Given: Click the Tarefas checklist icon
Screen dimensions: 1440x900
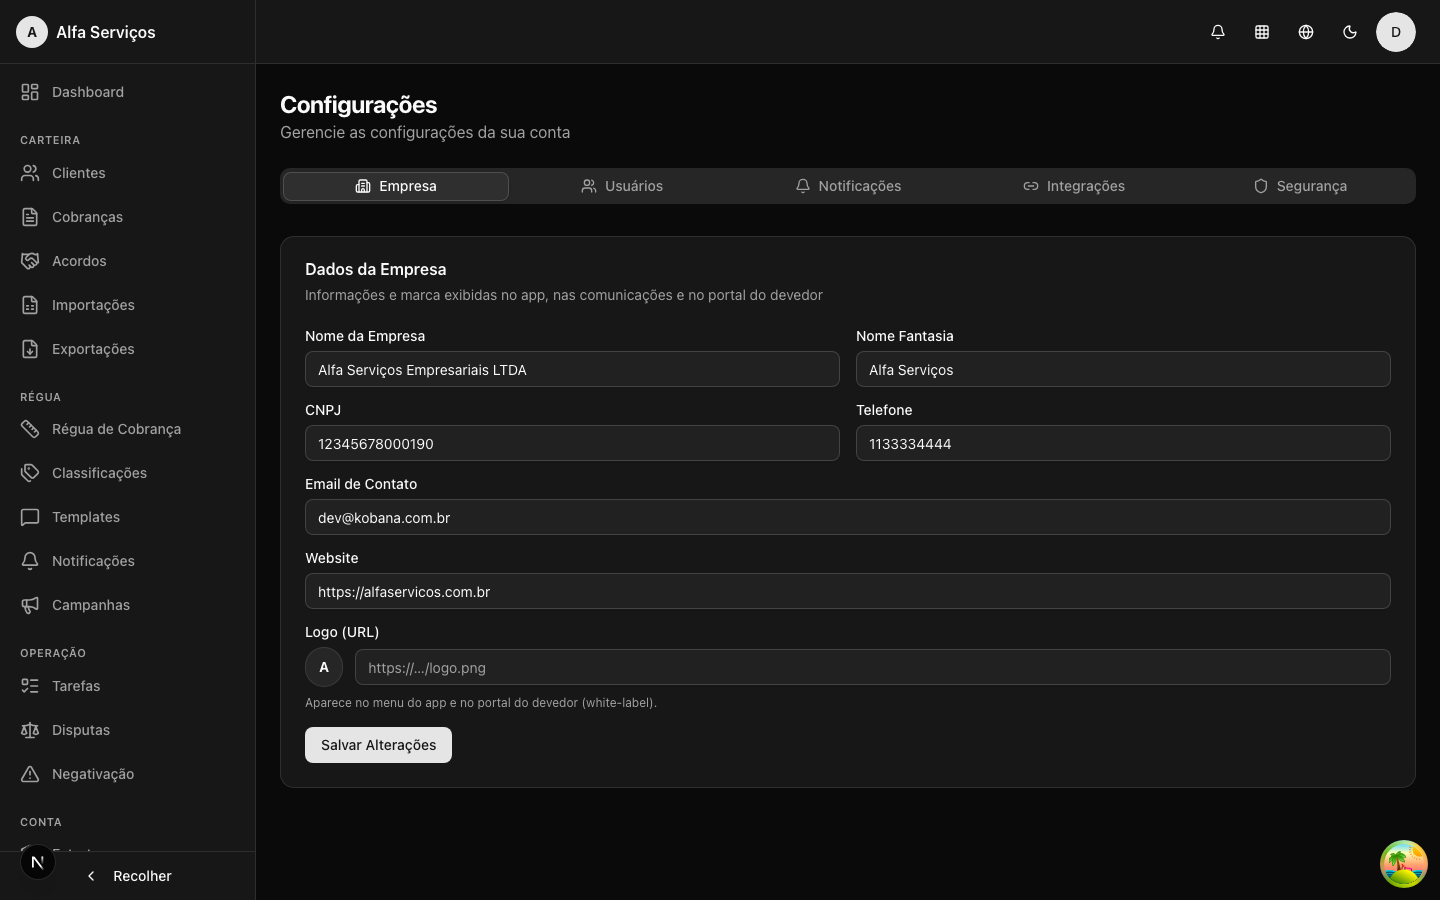Looking at the screenshot, I should 30,686.
